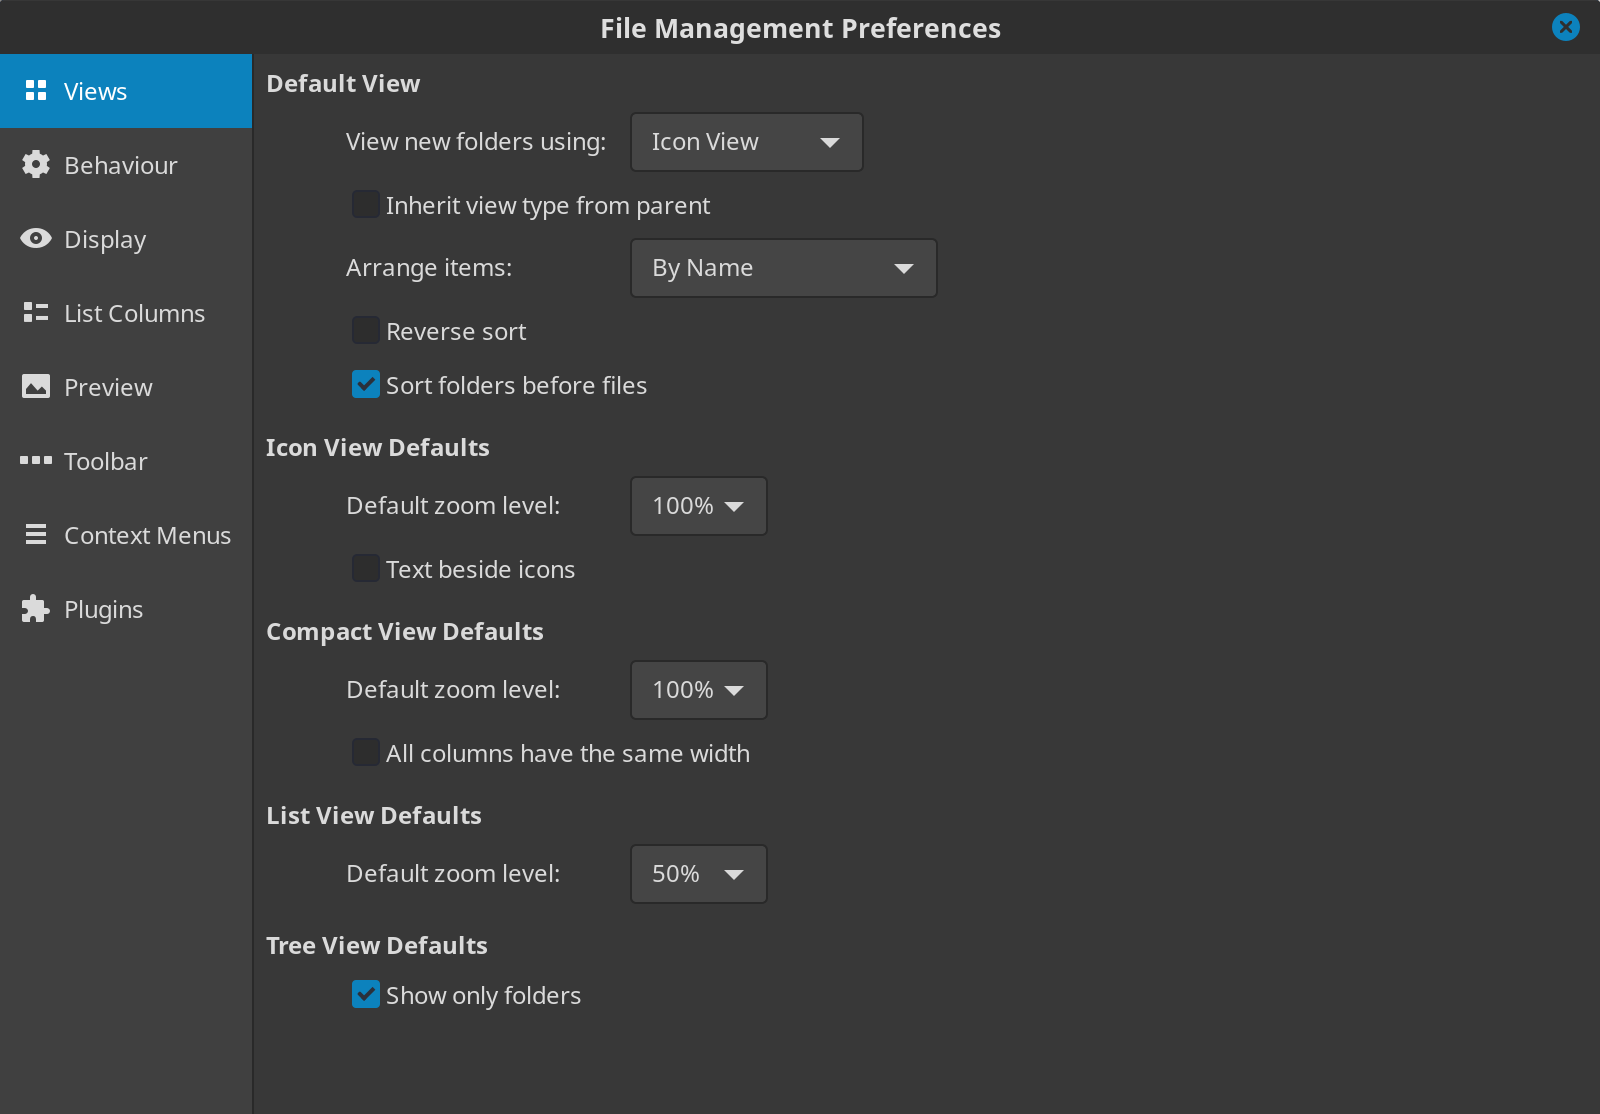Tick the Reverse sort checkbox

[366, 331]
